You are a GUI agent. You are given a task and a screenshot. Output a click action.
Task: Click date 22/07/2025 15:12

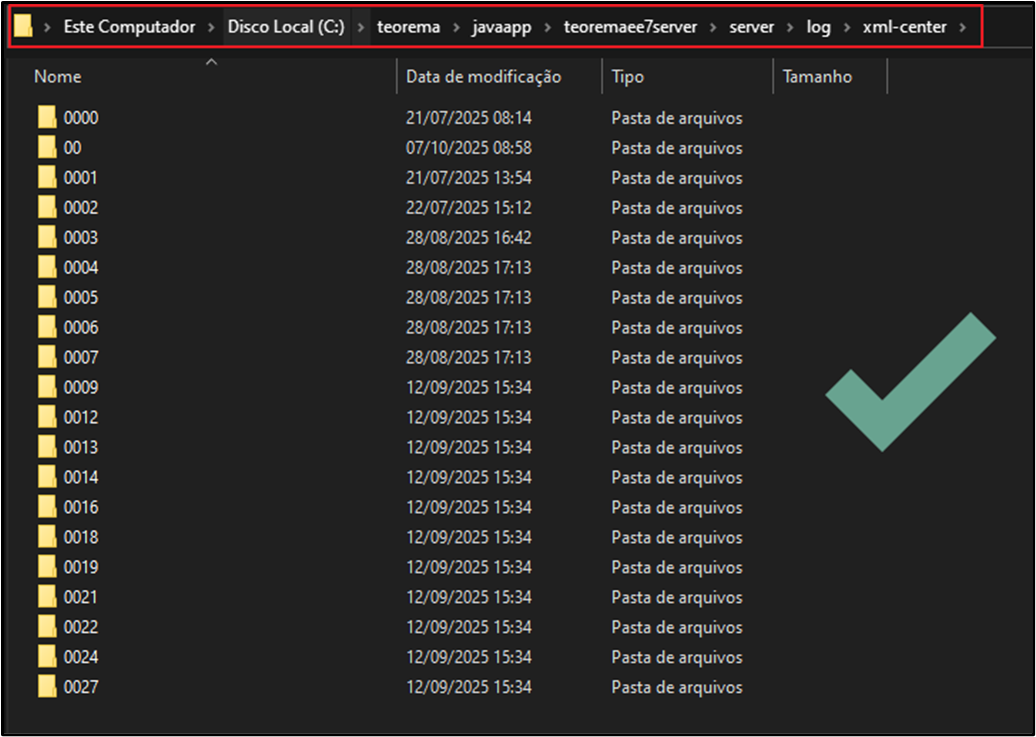469,208
